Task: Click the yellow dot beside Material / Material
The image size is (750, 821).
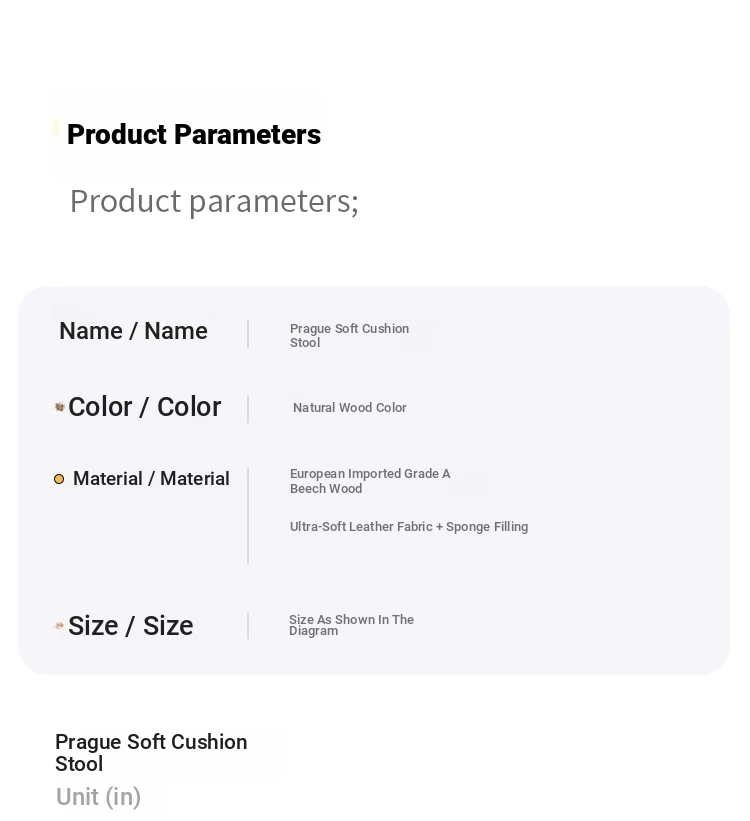Action: (59, 480)
